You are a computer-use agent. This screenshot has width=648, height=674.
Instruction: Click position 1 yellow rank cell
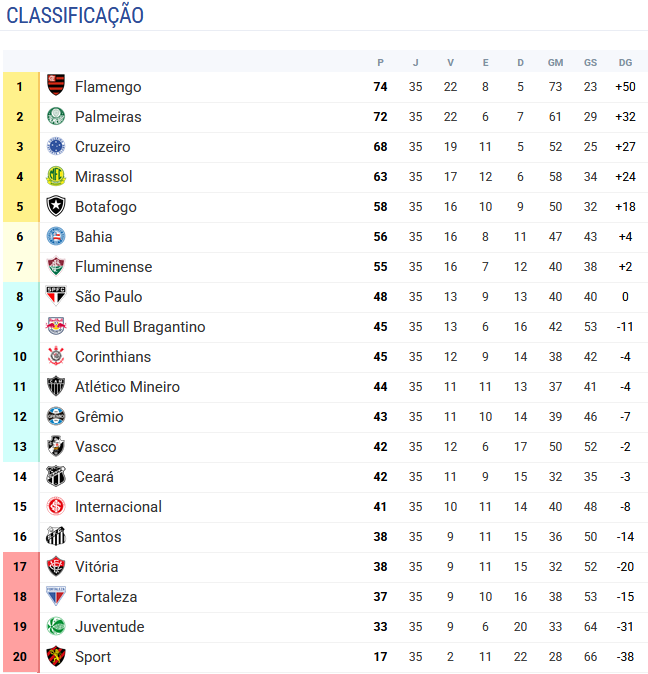(x=19, y=87)
